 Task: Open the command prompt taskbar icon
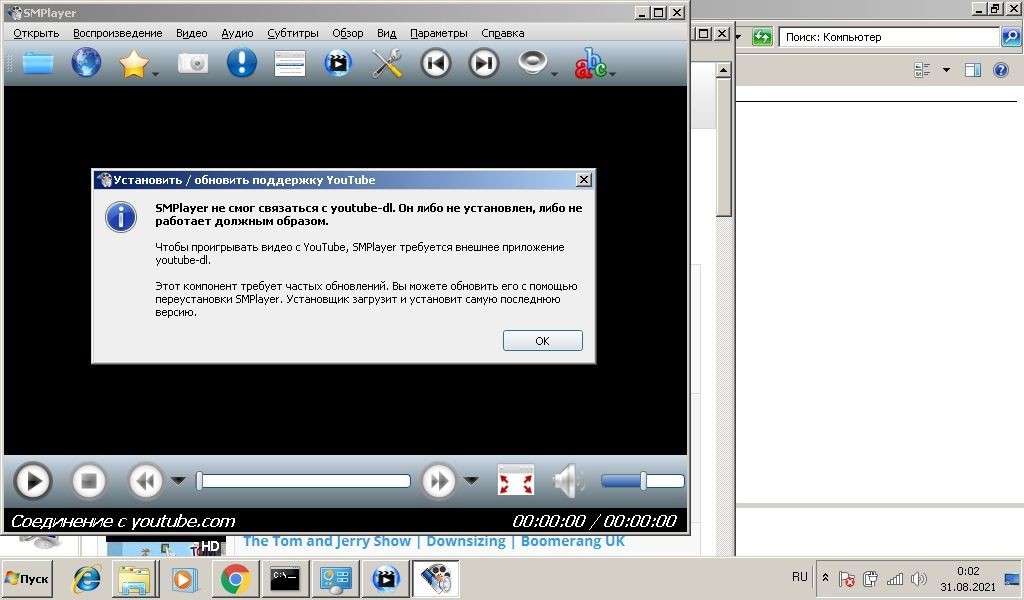[285, 579]
